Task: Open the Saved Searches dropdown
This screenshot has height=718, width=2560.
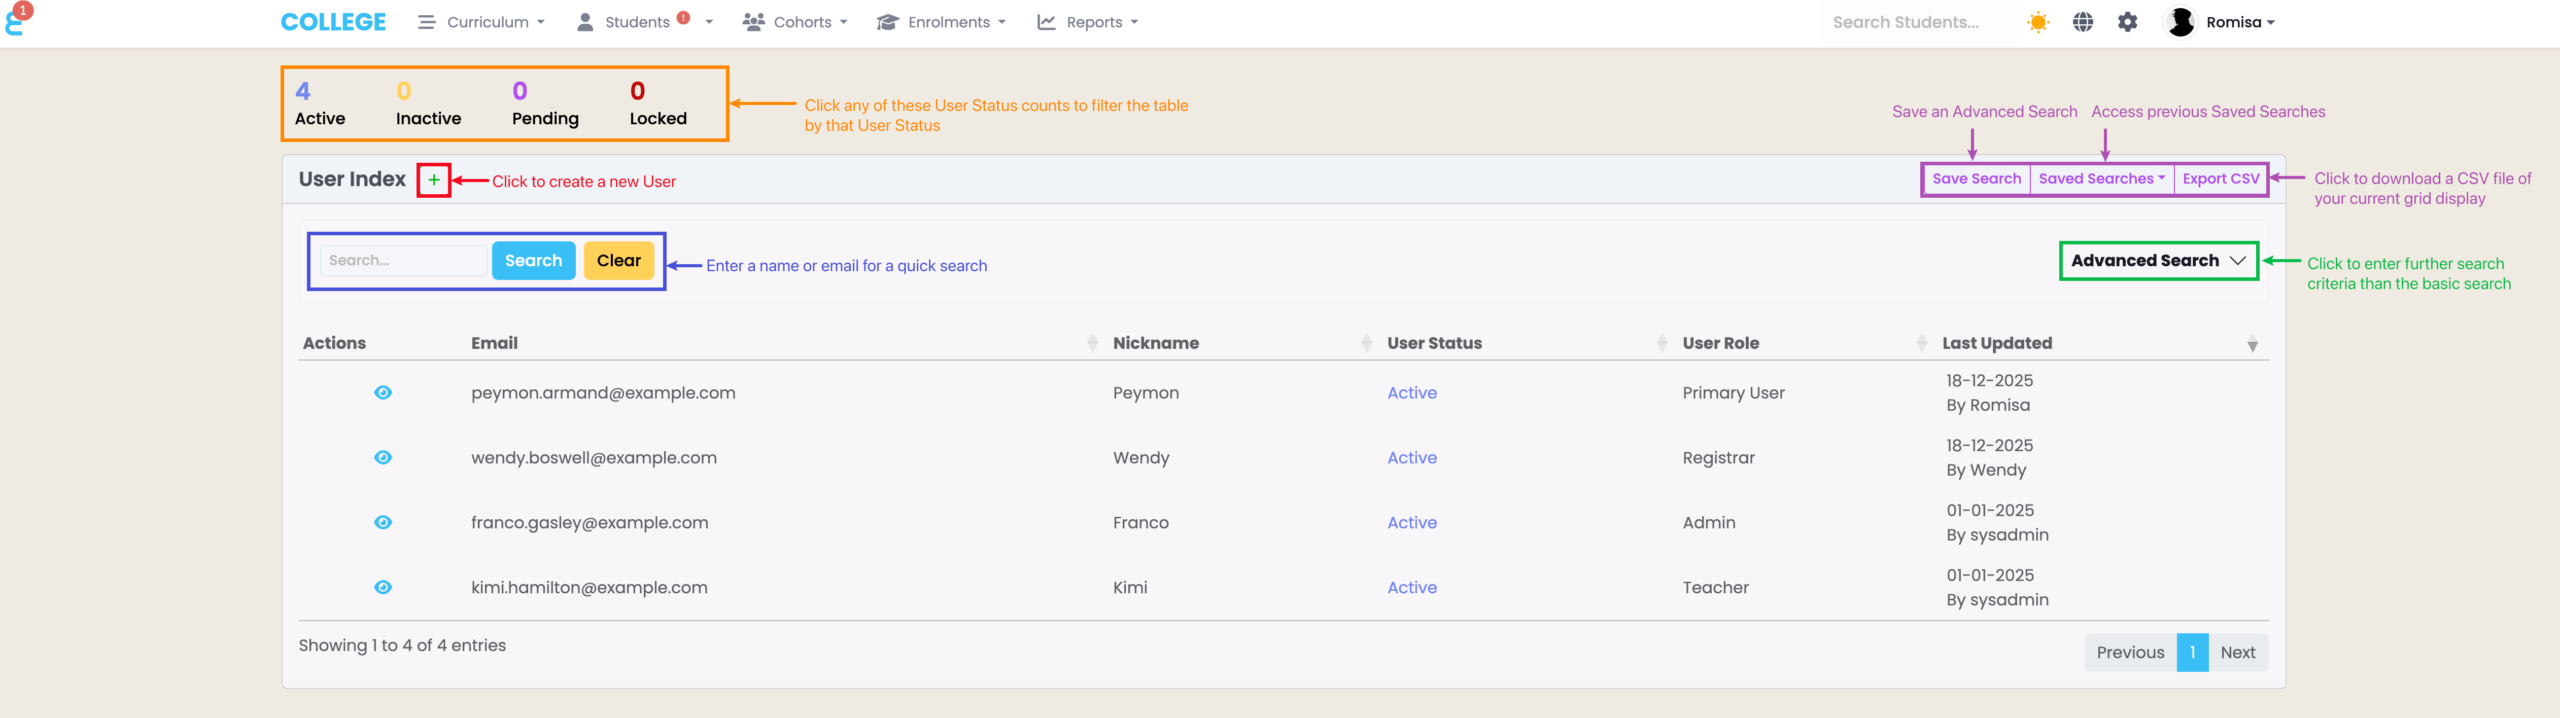Action: click(x=2100, y=179)
